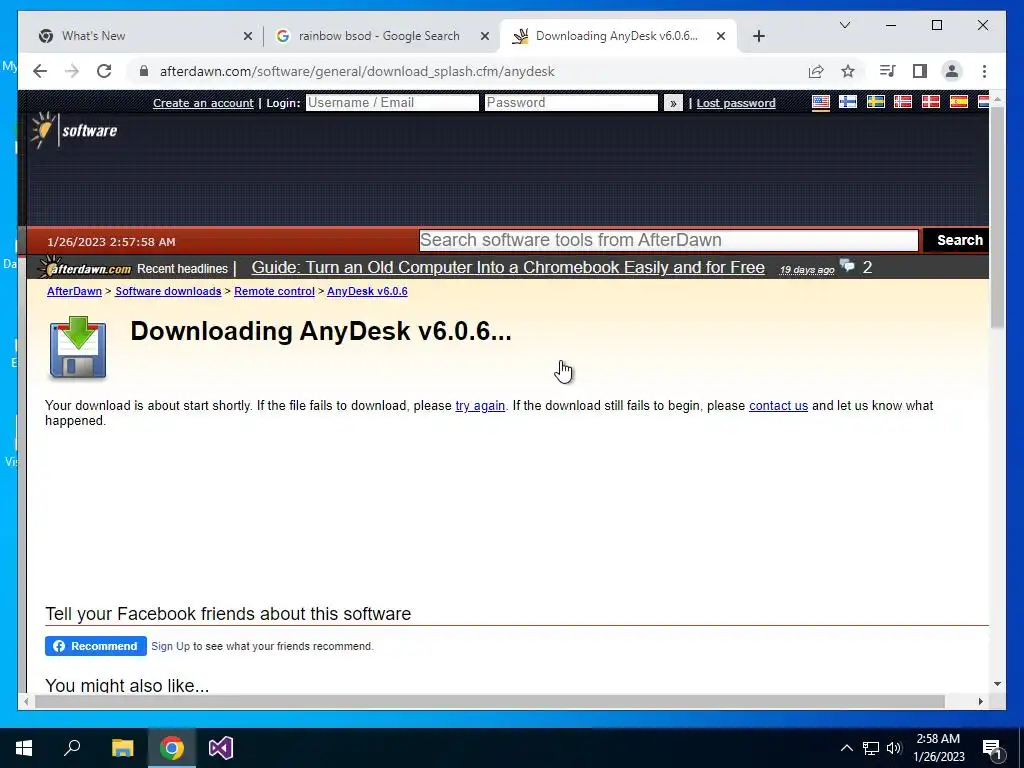Image resolution: width=1024 pixels, height=768 pixels.
Task: Click the scroll right arrow
Action: click(980, 701)
